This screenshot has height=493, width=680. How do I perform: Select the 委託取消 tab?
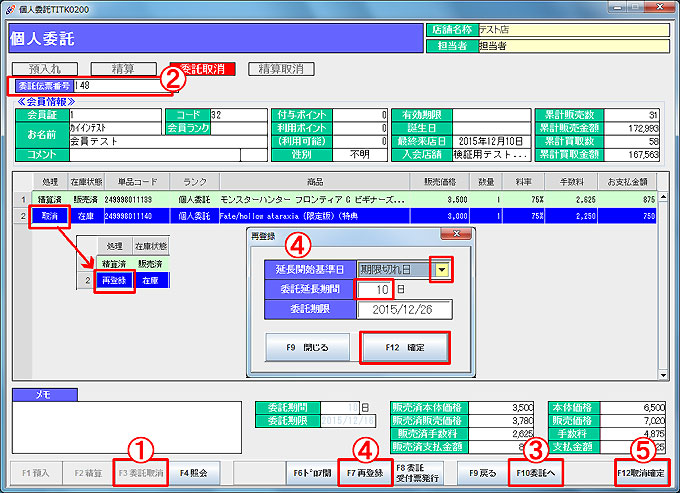[205, 69]
